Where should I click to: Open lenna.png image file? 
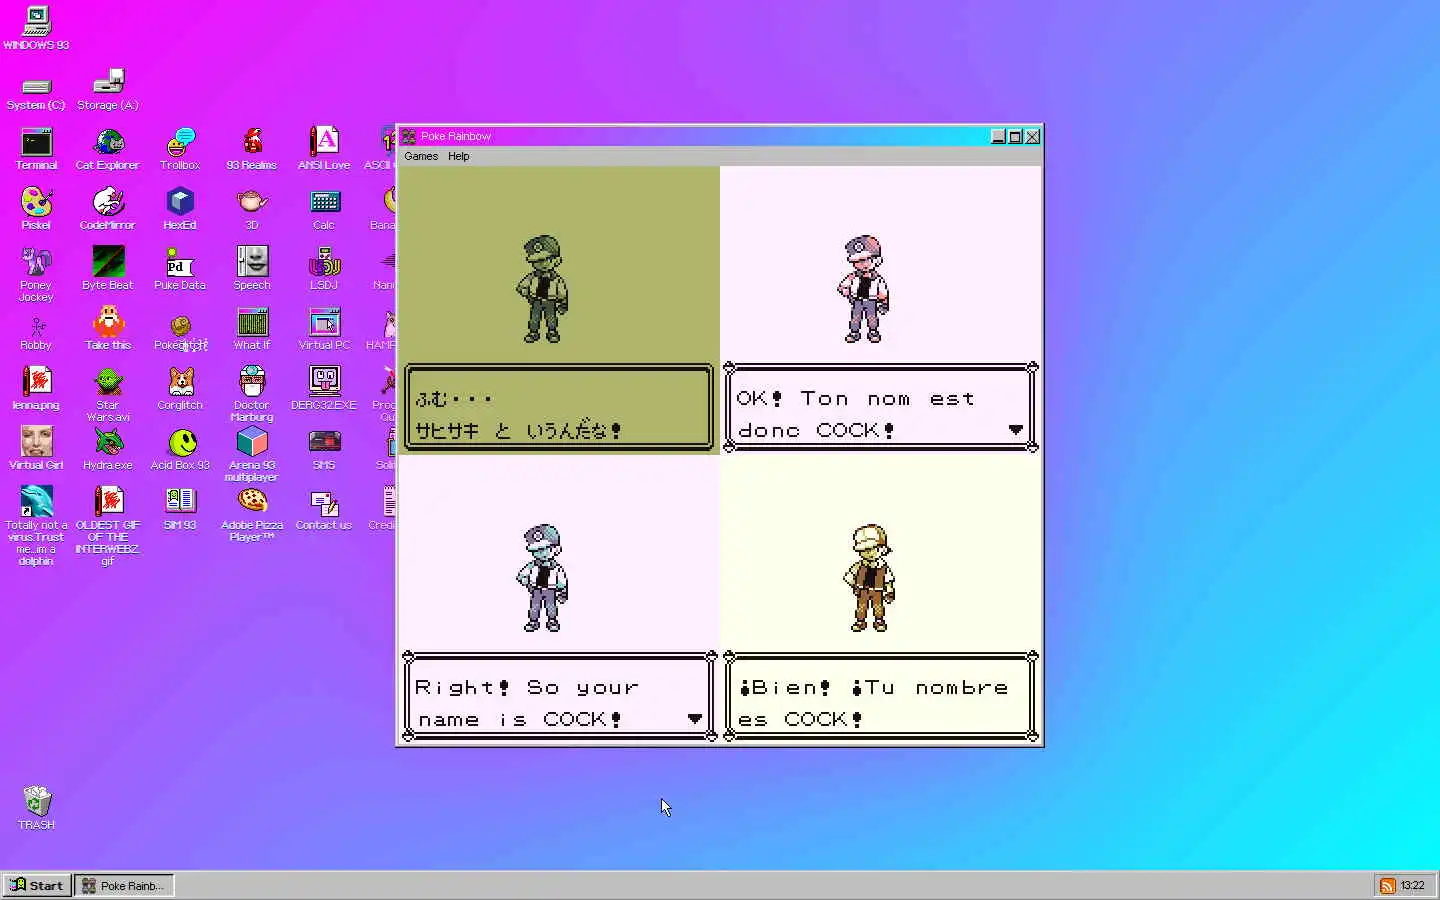pos(36,389)
